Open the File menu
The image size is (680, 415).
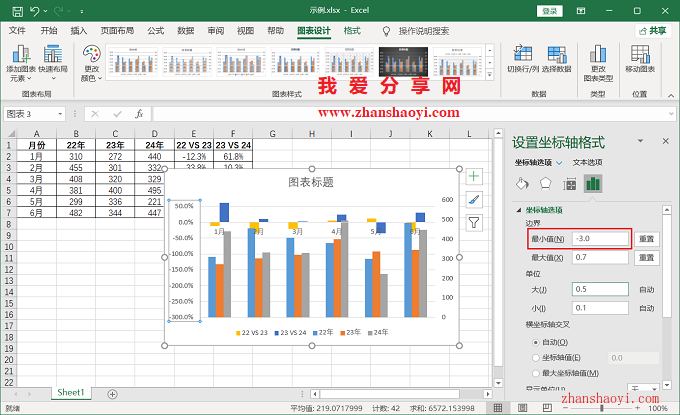[x=17, y=31]
